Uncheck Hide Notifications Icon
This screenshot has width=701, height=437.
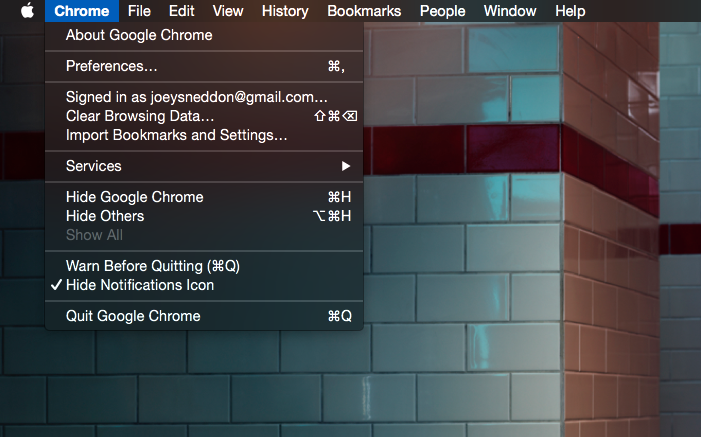coord(140,285)
